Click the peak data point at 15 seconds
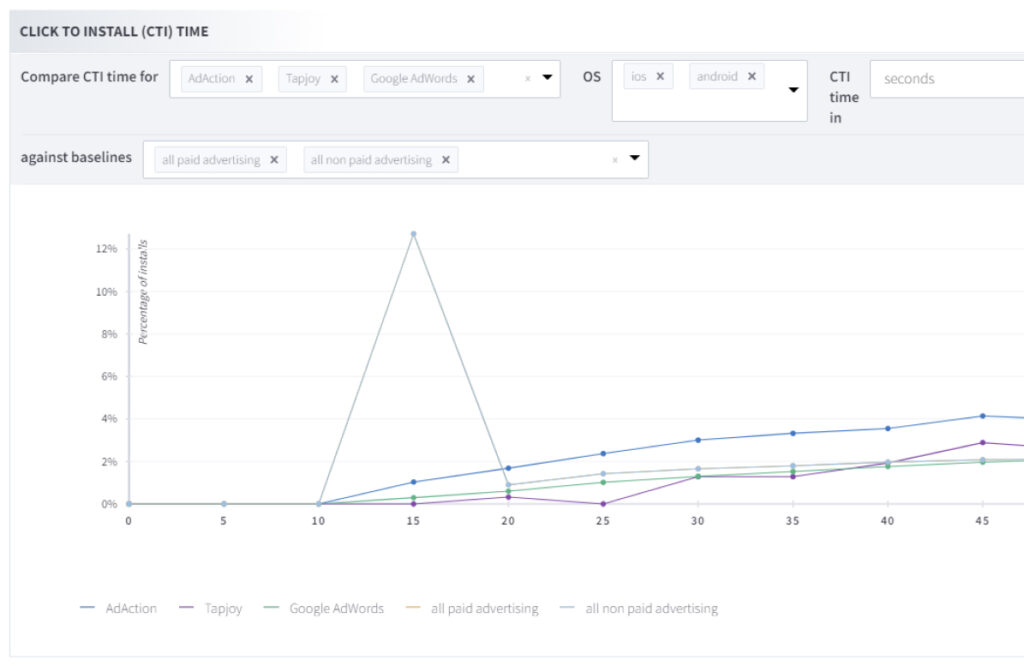 tap(413, 234)
